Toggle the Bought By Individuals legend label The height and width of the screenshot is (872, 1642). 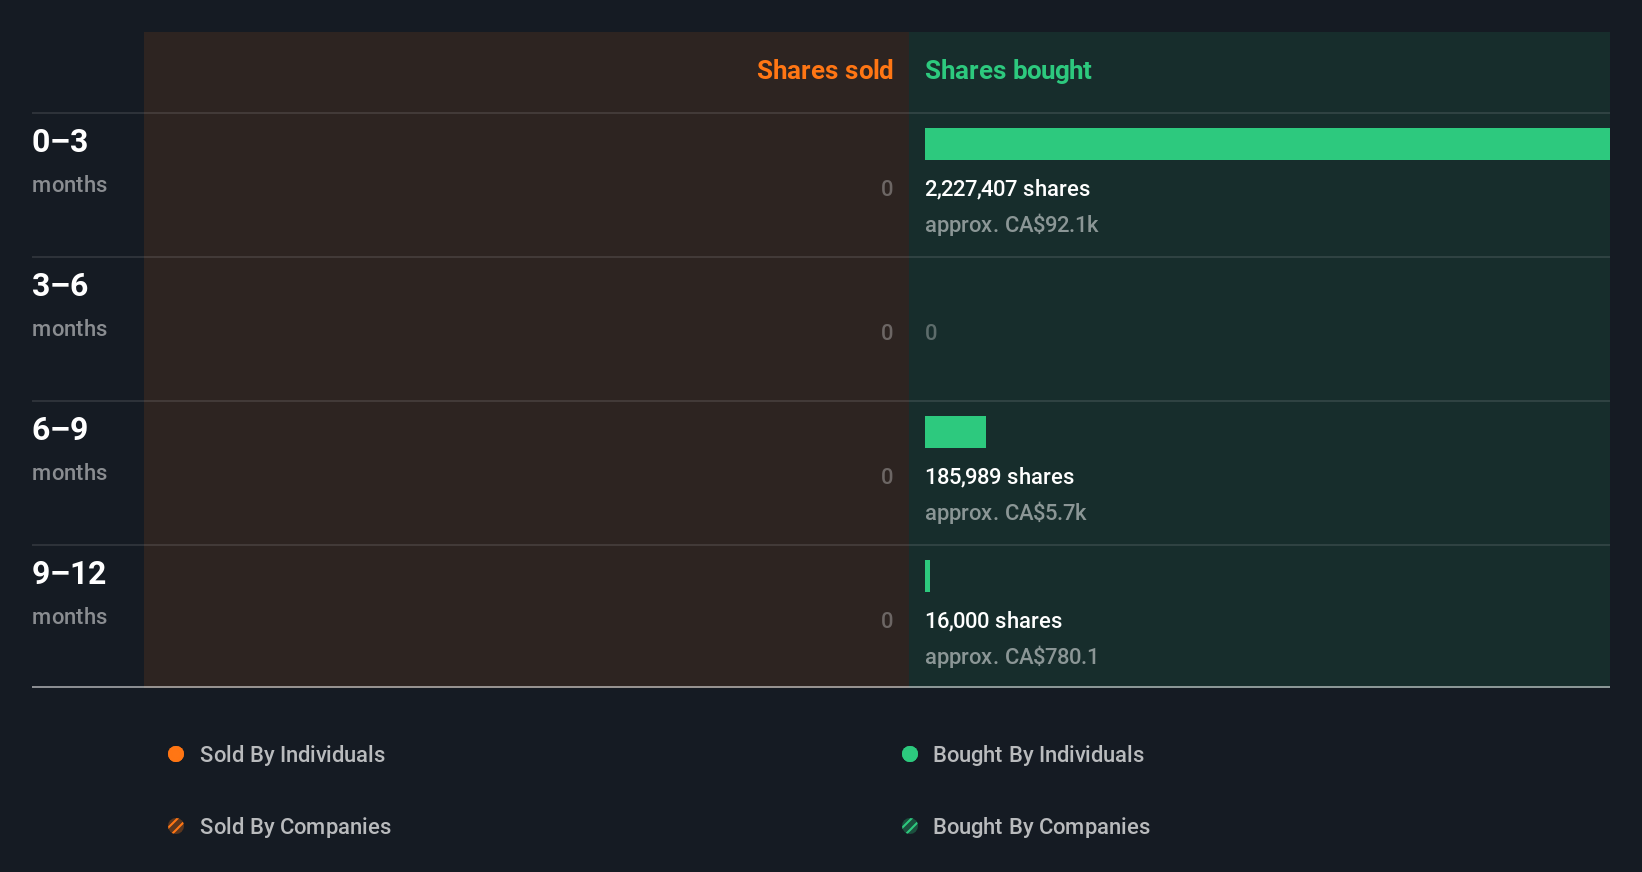pos(1038,755)
